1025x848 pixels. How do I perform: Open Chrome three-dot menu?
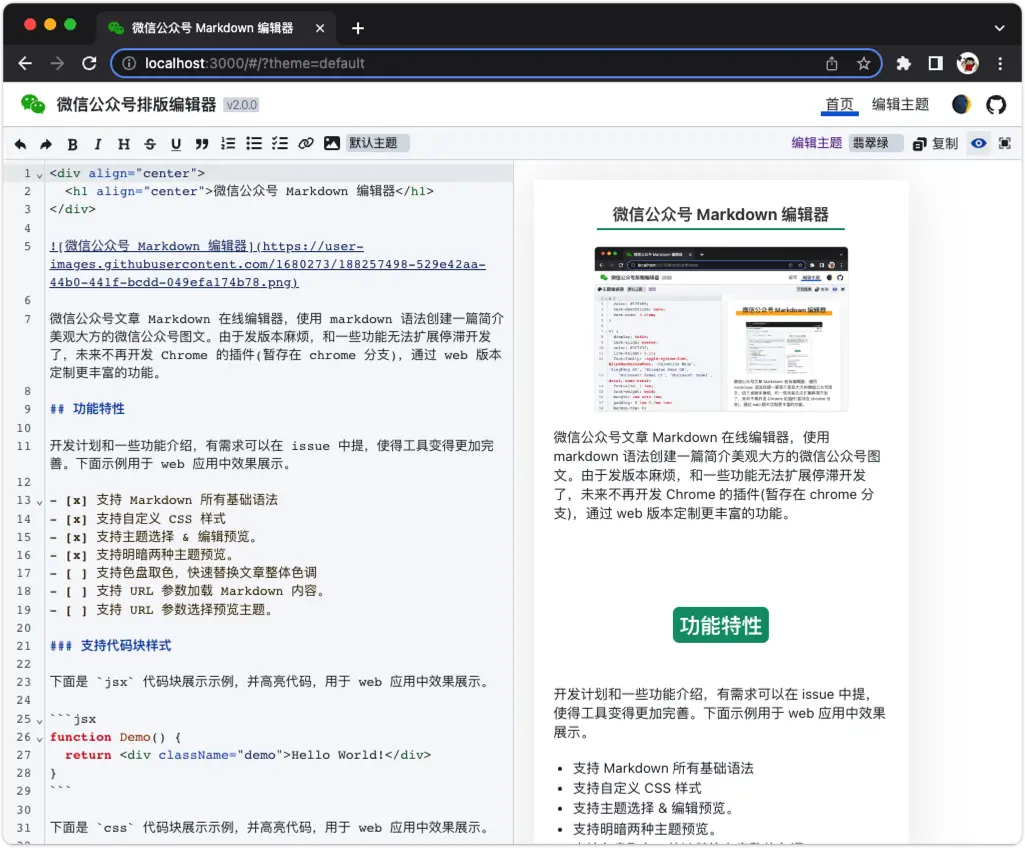pos(1000,63)
